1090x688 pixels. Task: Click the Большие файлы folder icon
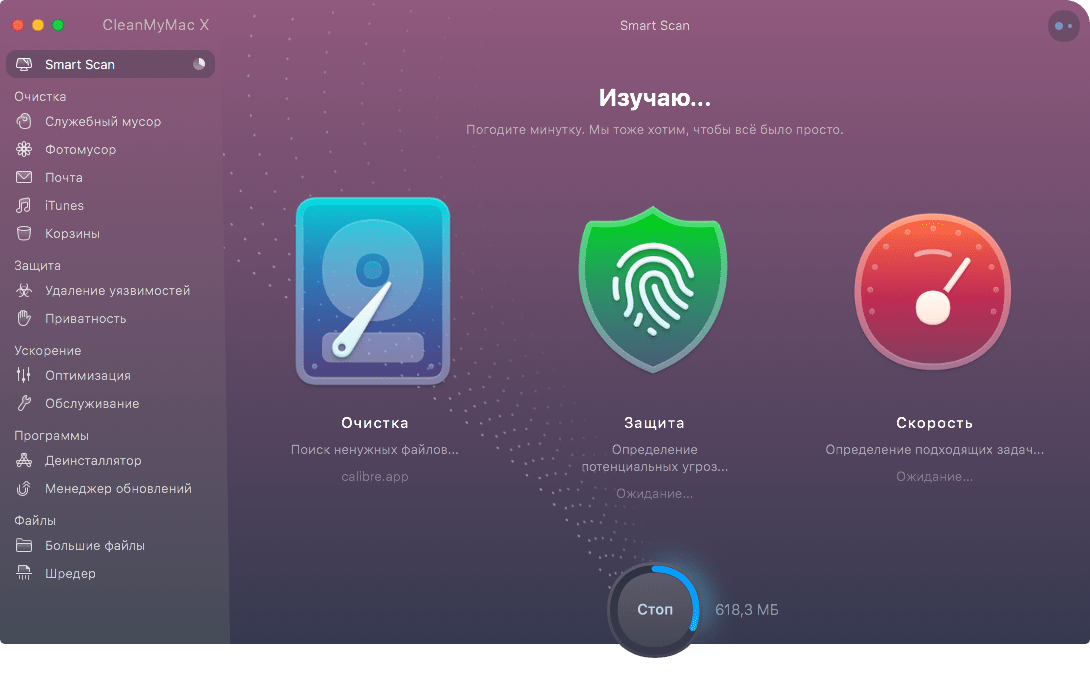point(24,546)
